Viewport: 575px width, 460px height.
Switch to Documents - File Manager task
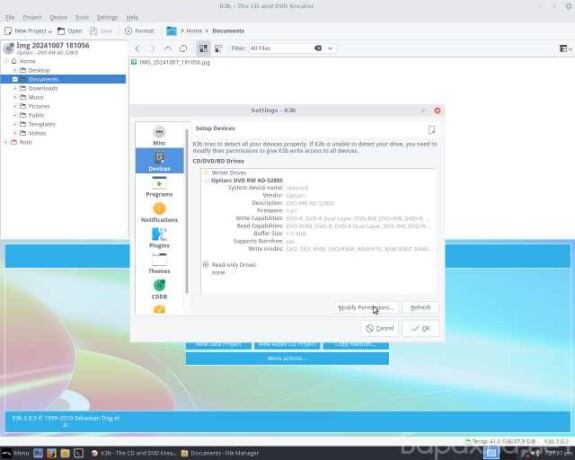tap(220, 453)
